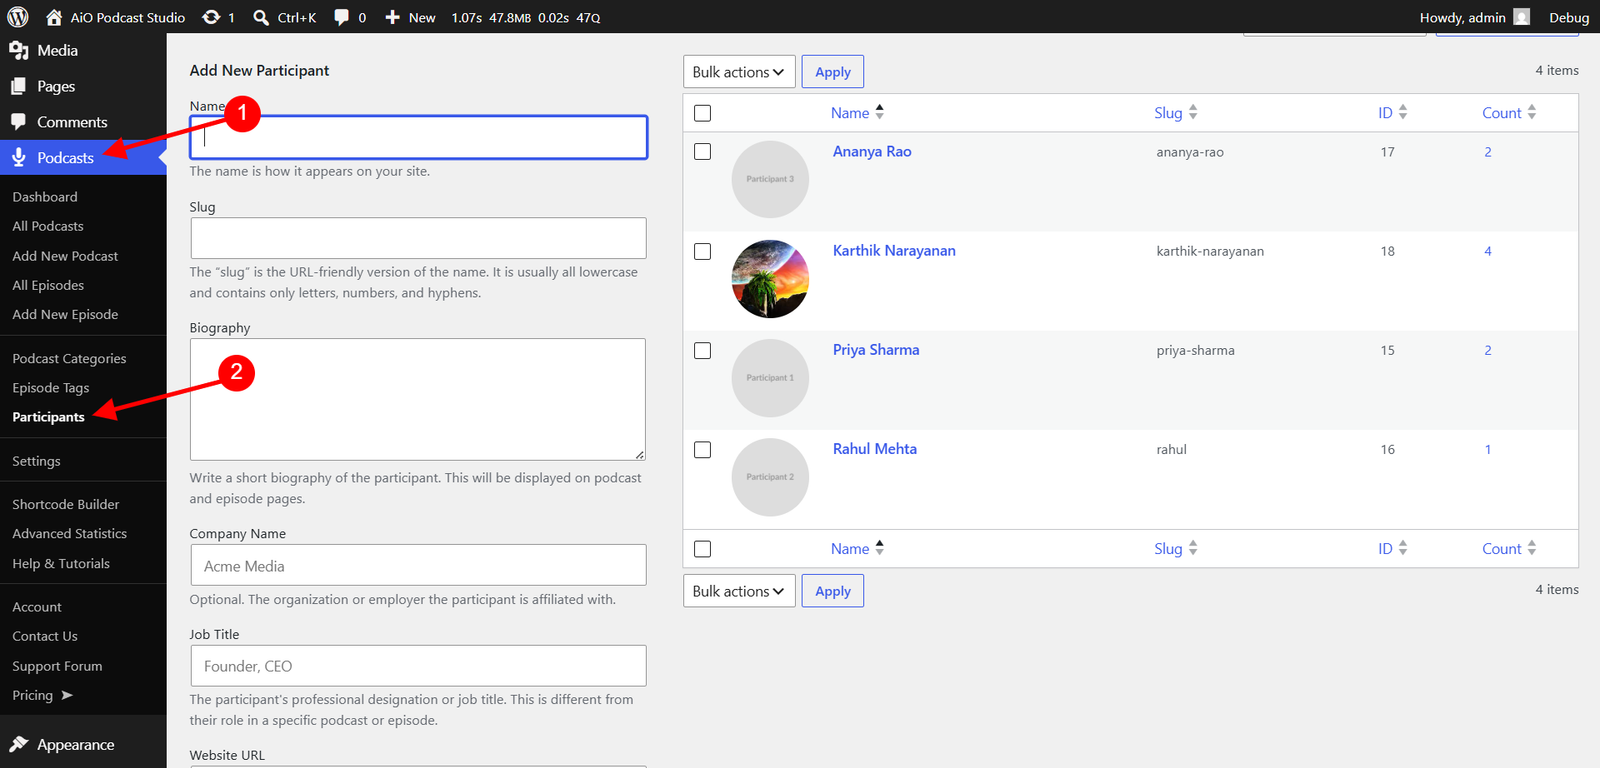
Task: Click the comments bubble icon in admin bar
Action: click(x=342, y=17)
